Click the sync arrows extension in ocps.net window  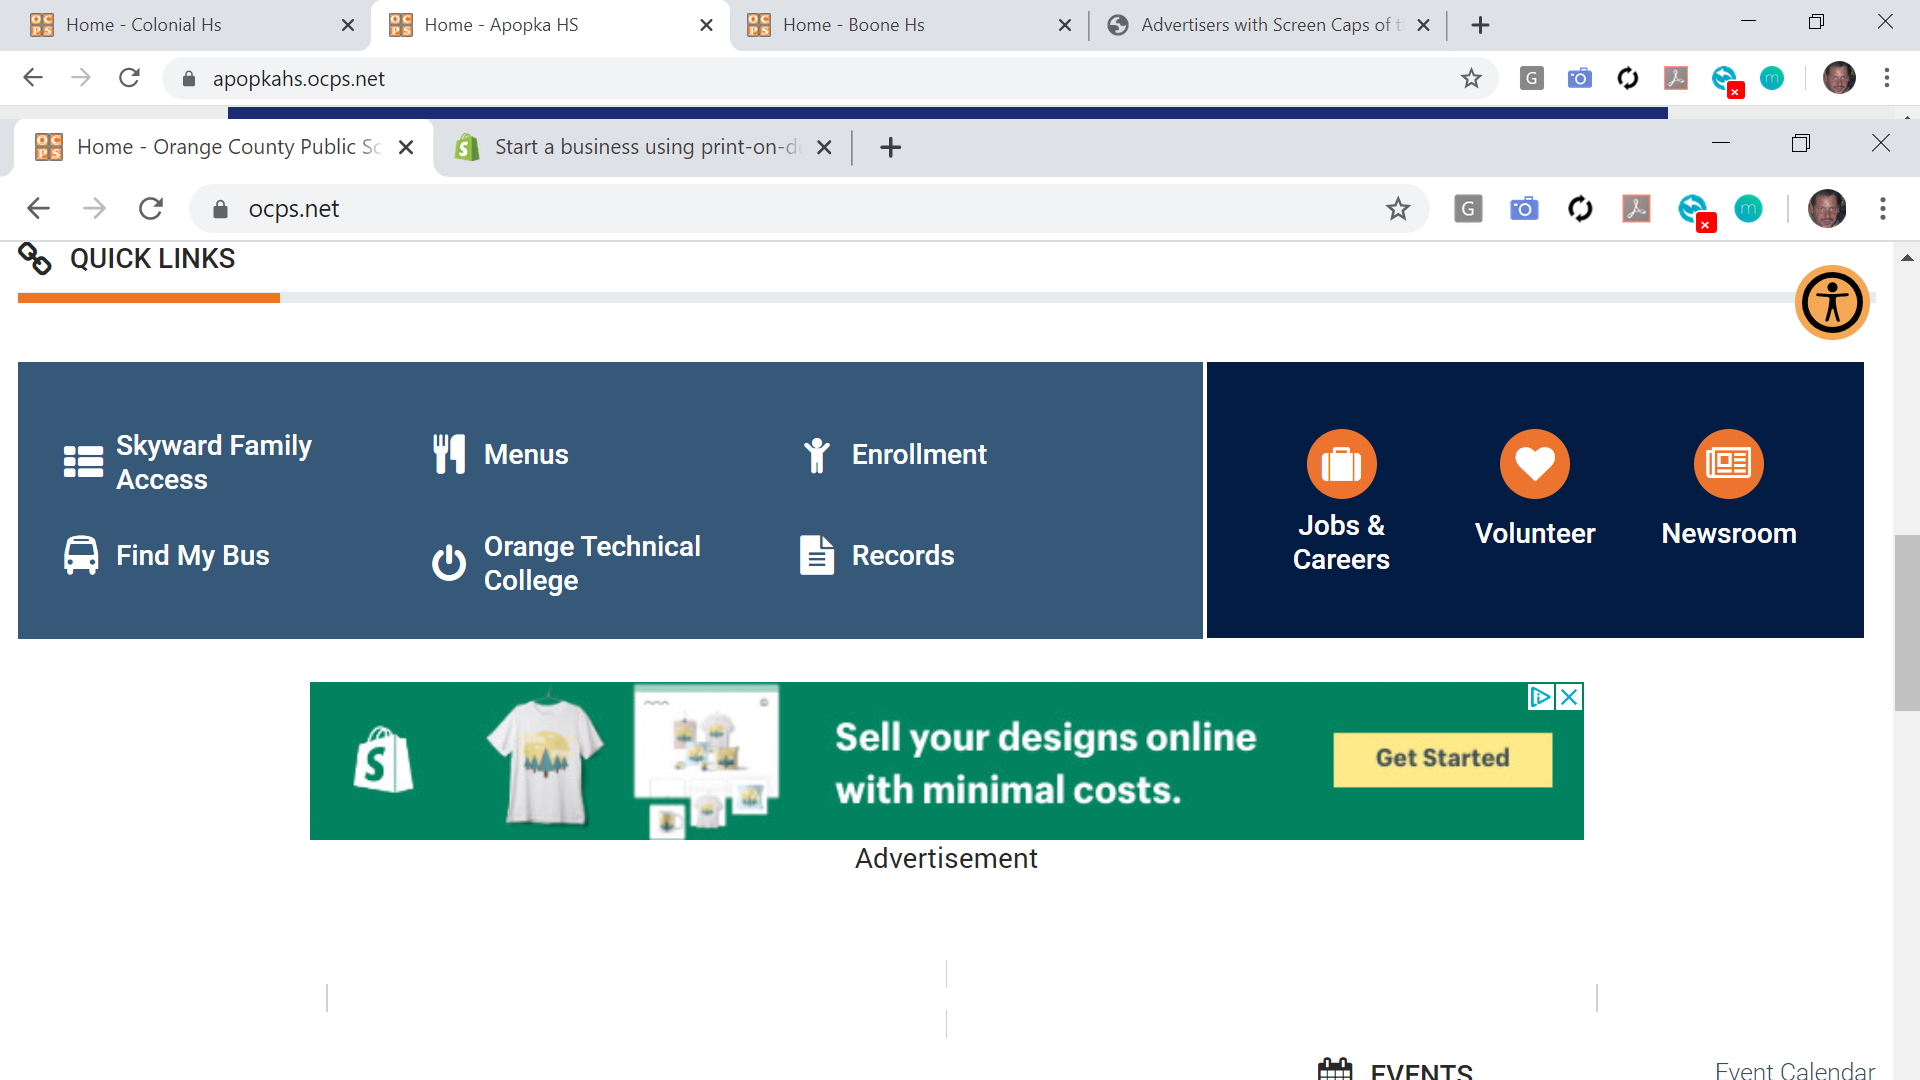pos(1580,208)
